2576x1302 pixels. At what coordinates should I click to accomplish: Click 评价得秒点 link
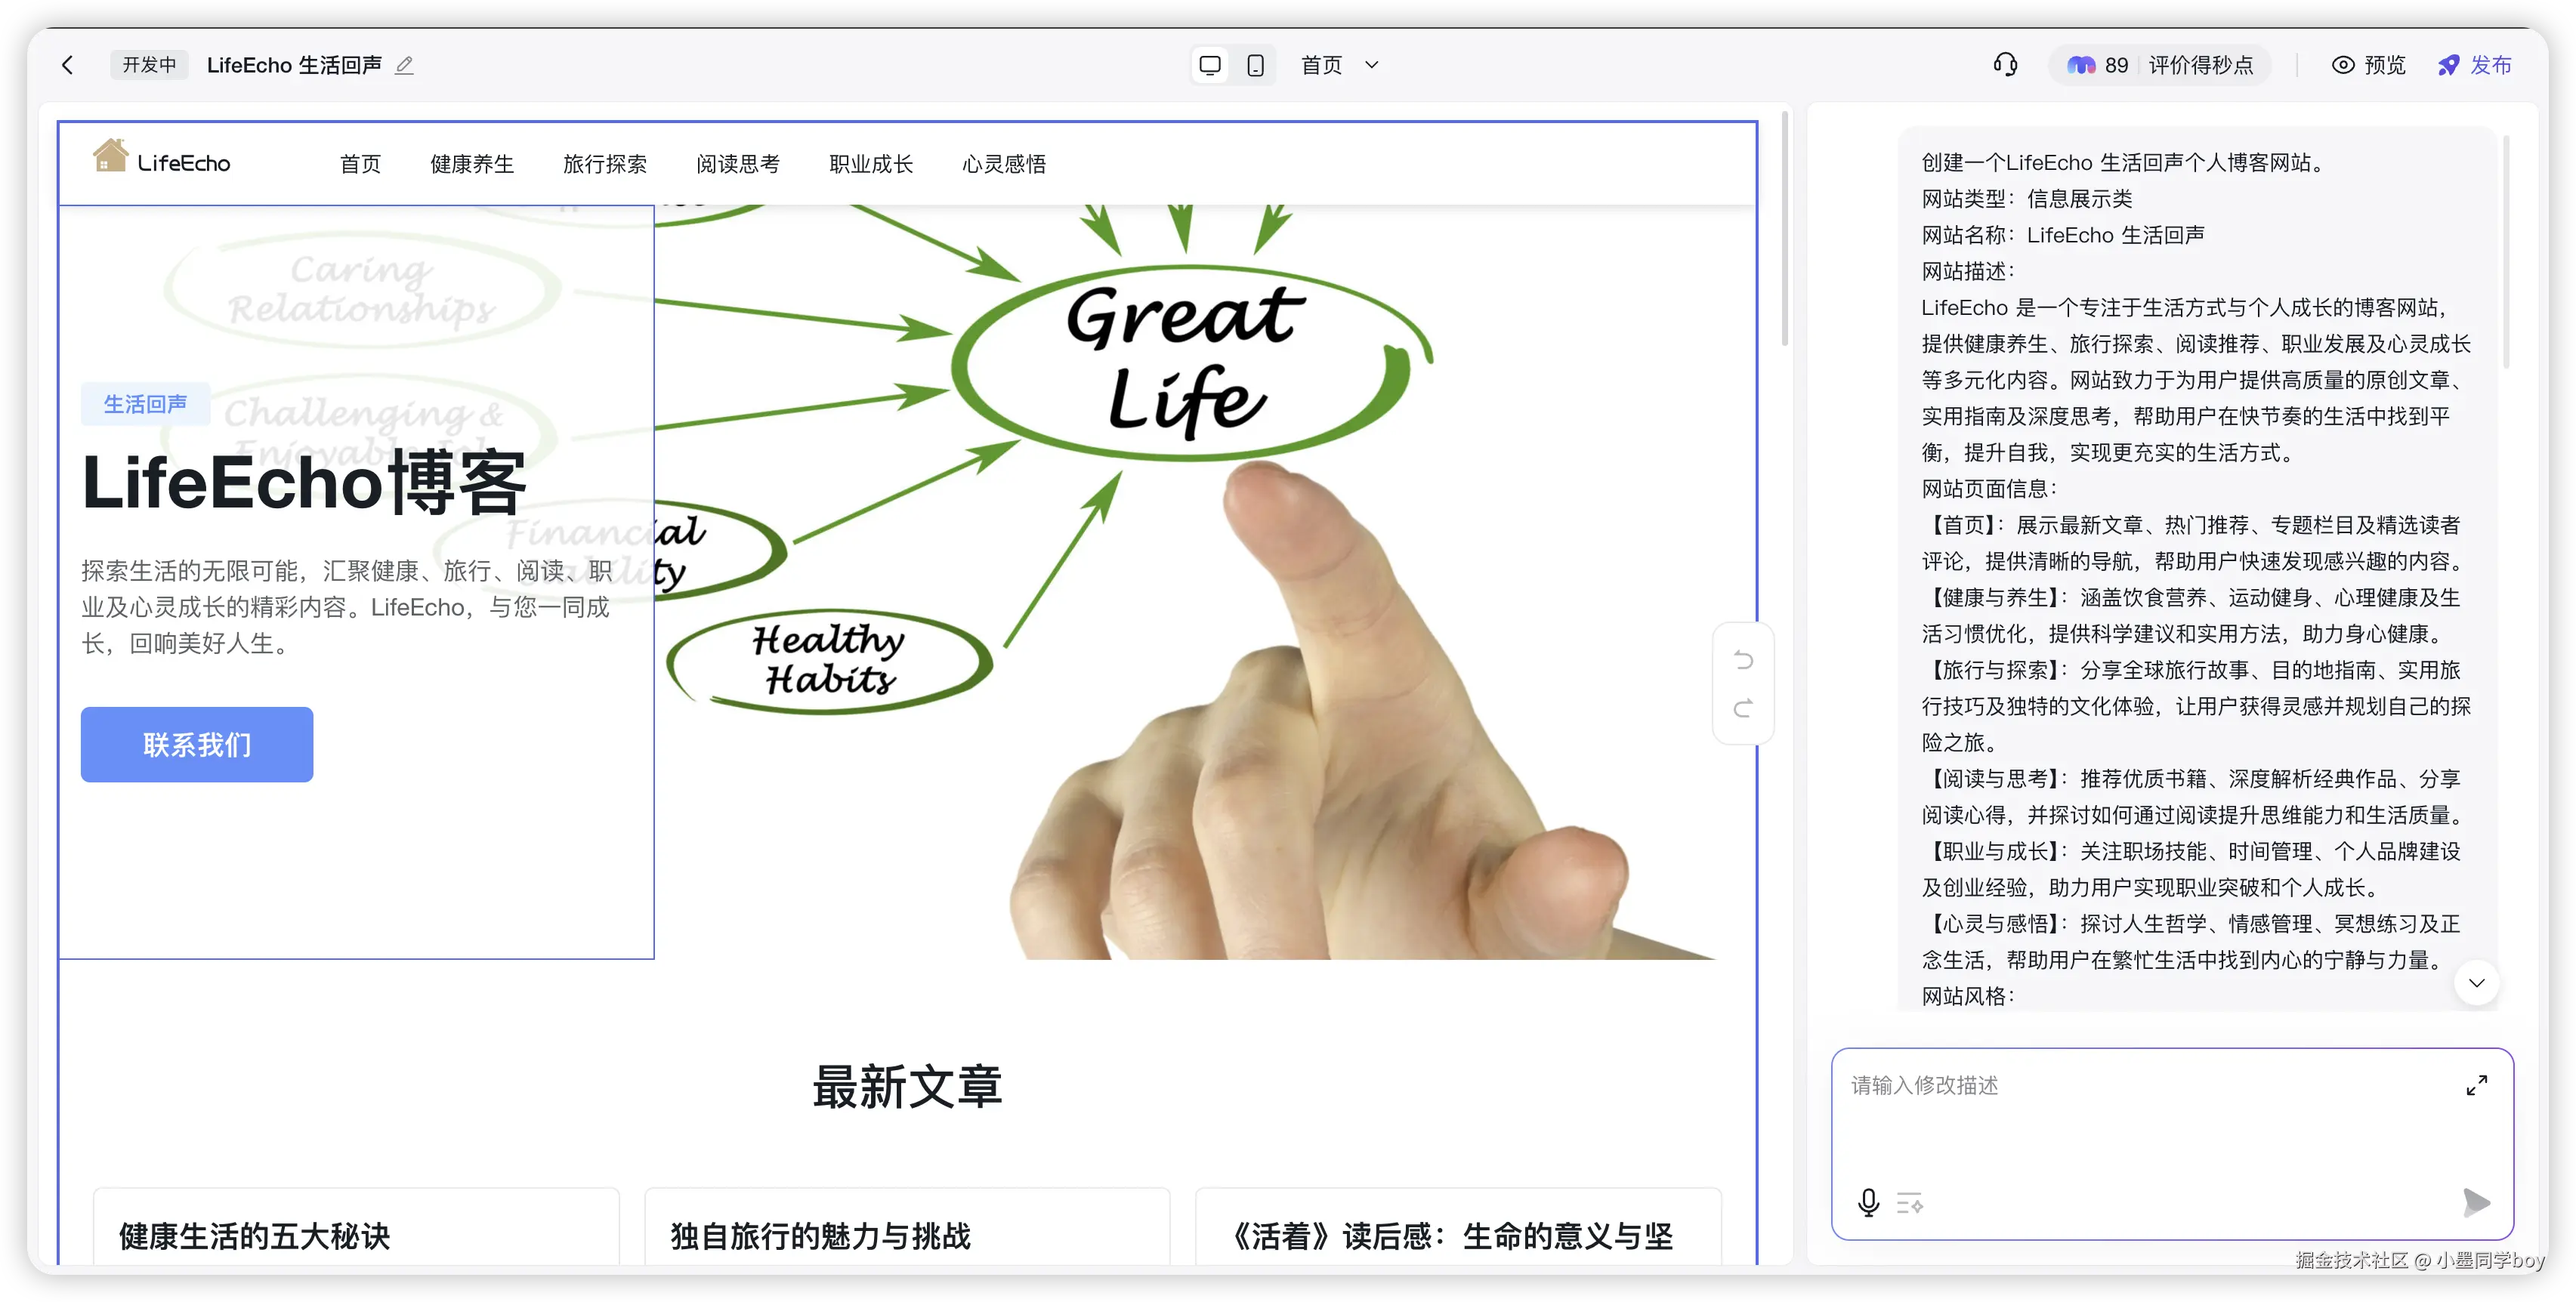pyautogui.click(x=2201, y=65)
